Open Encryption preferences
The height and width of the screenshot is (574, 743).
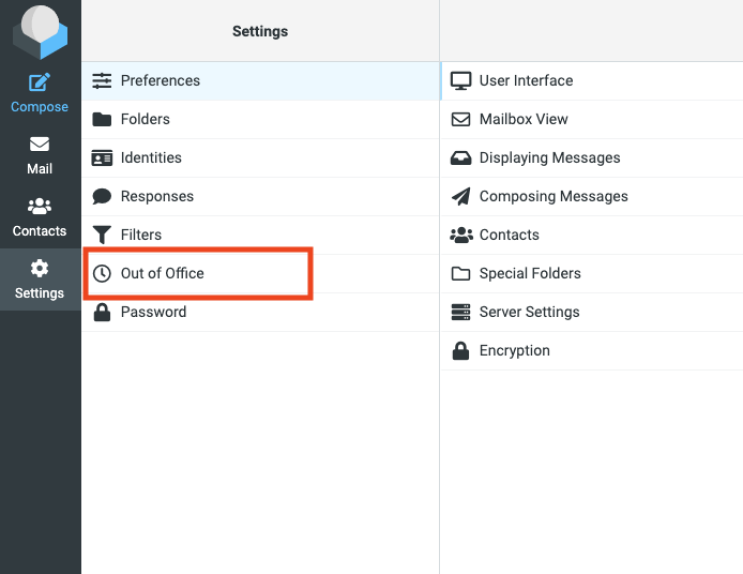point(514,351)
